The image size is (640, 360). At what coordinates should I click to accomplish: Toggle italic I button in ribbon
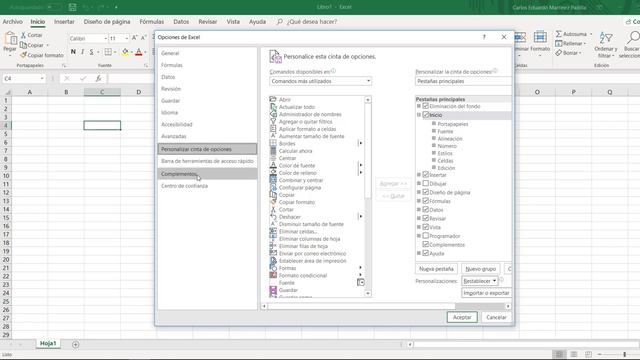82,52
